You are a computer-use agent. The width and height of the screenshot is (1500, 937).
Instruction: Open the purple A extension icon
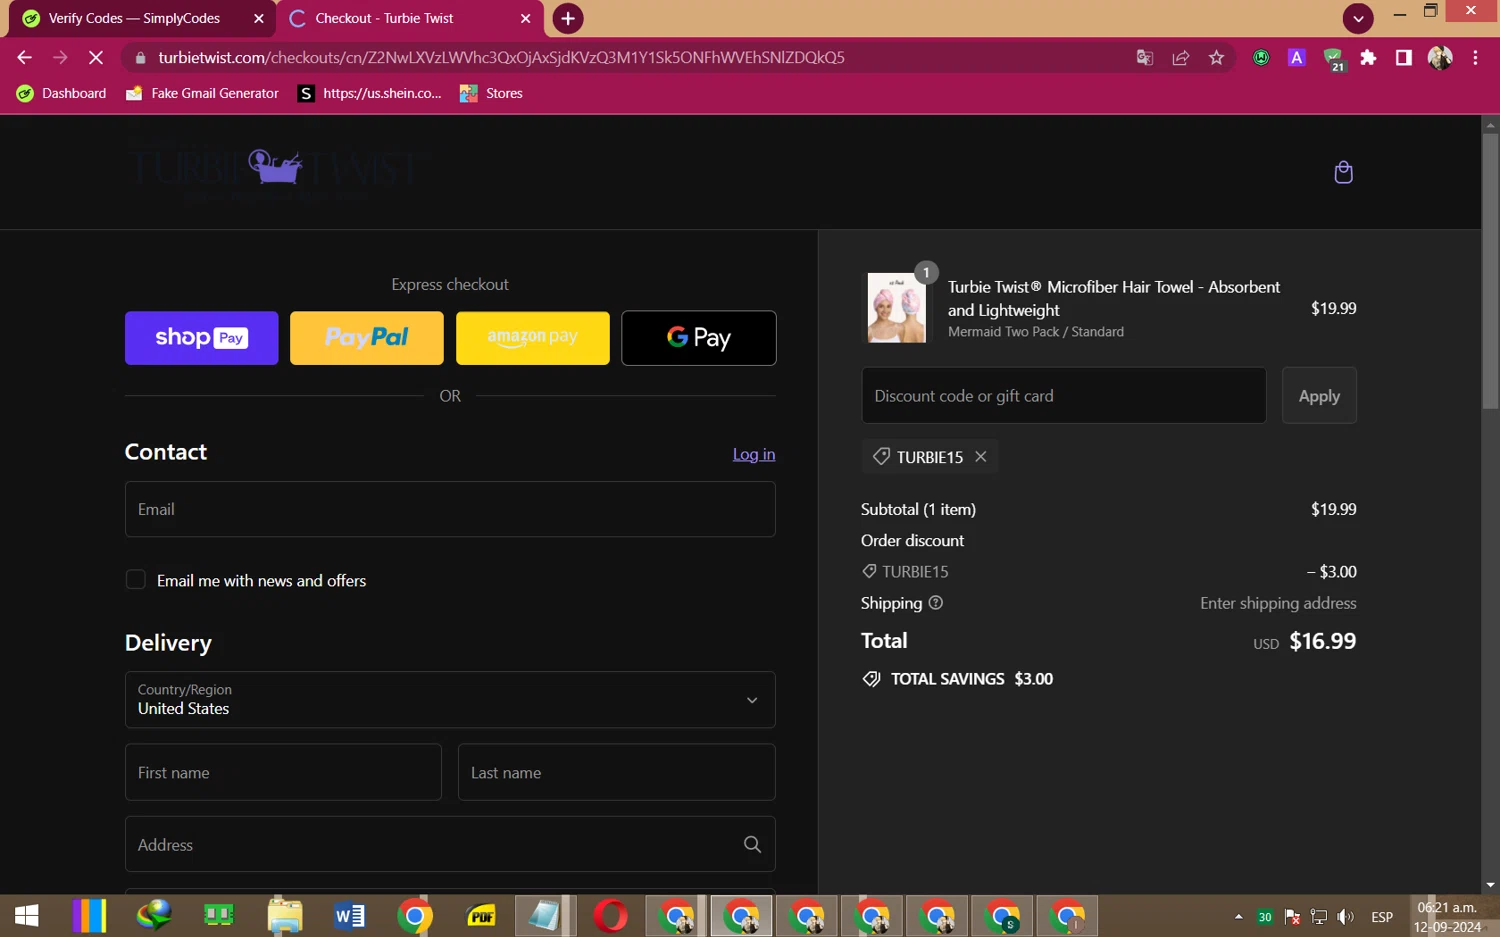(1297, 58)
